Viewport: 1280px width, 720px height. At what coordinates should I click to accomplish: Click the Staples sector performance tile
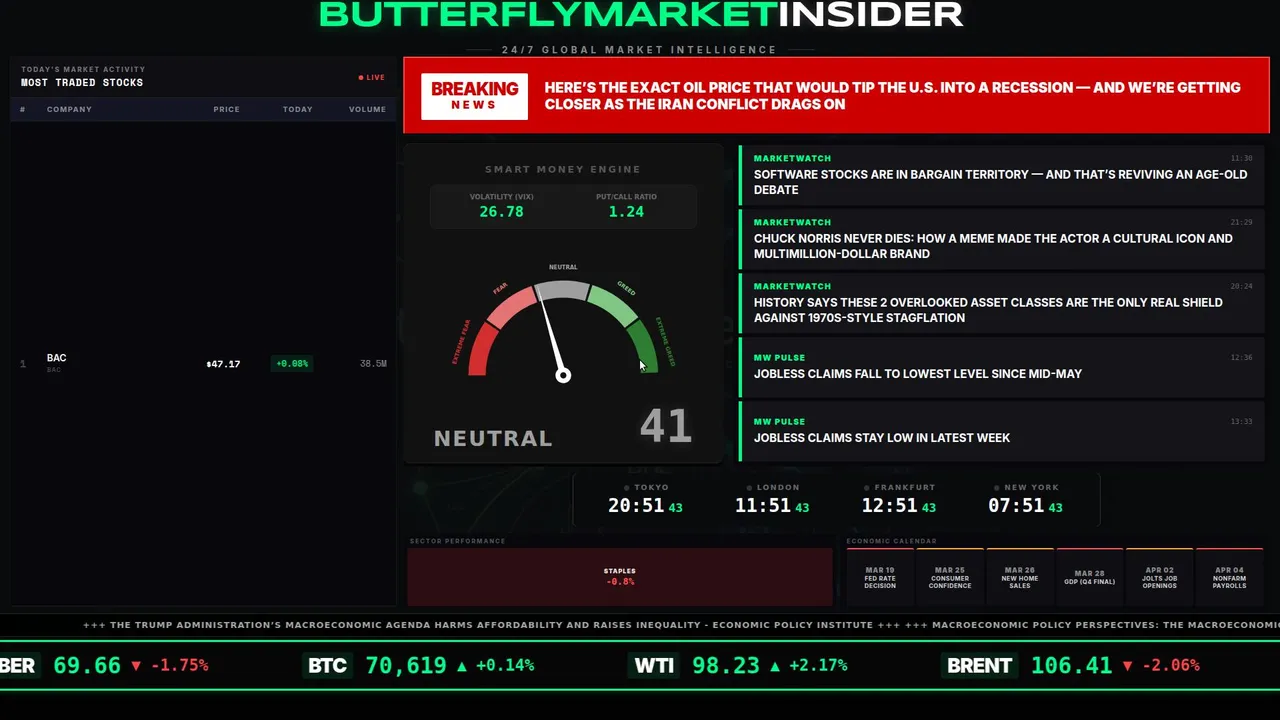[x=620, y=576]
